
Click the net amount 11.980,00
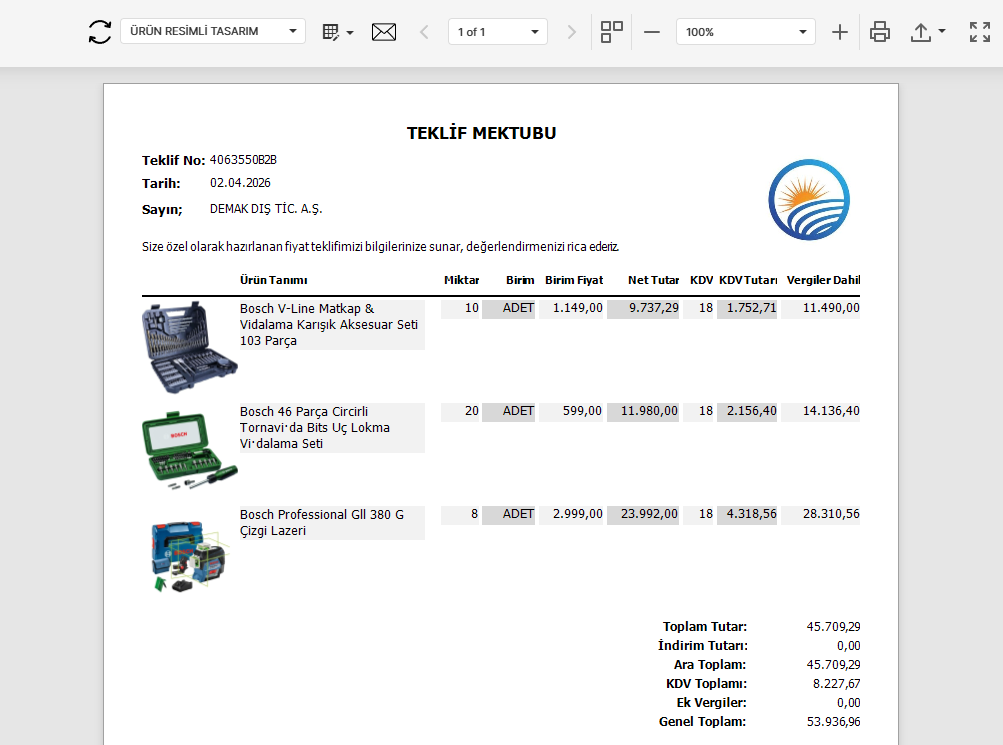643,411
